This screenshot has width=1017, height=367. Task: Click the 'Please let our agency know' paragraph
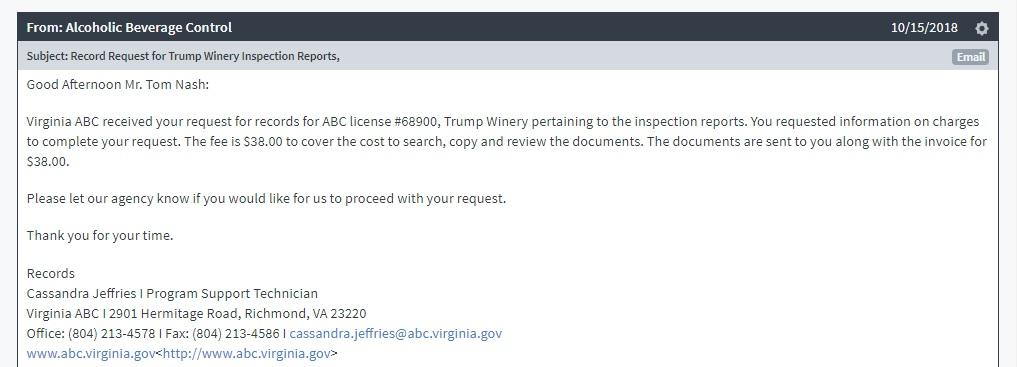click(x=266, y=199)
